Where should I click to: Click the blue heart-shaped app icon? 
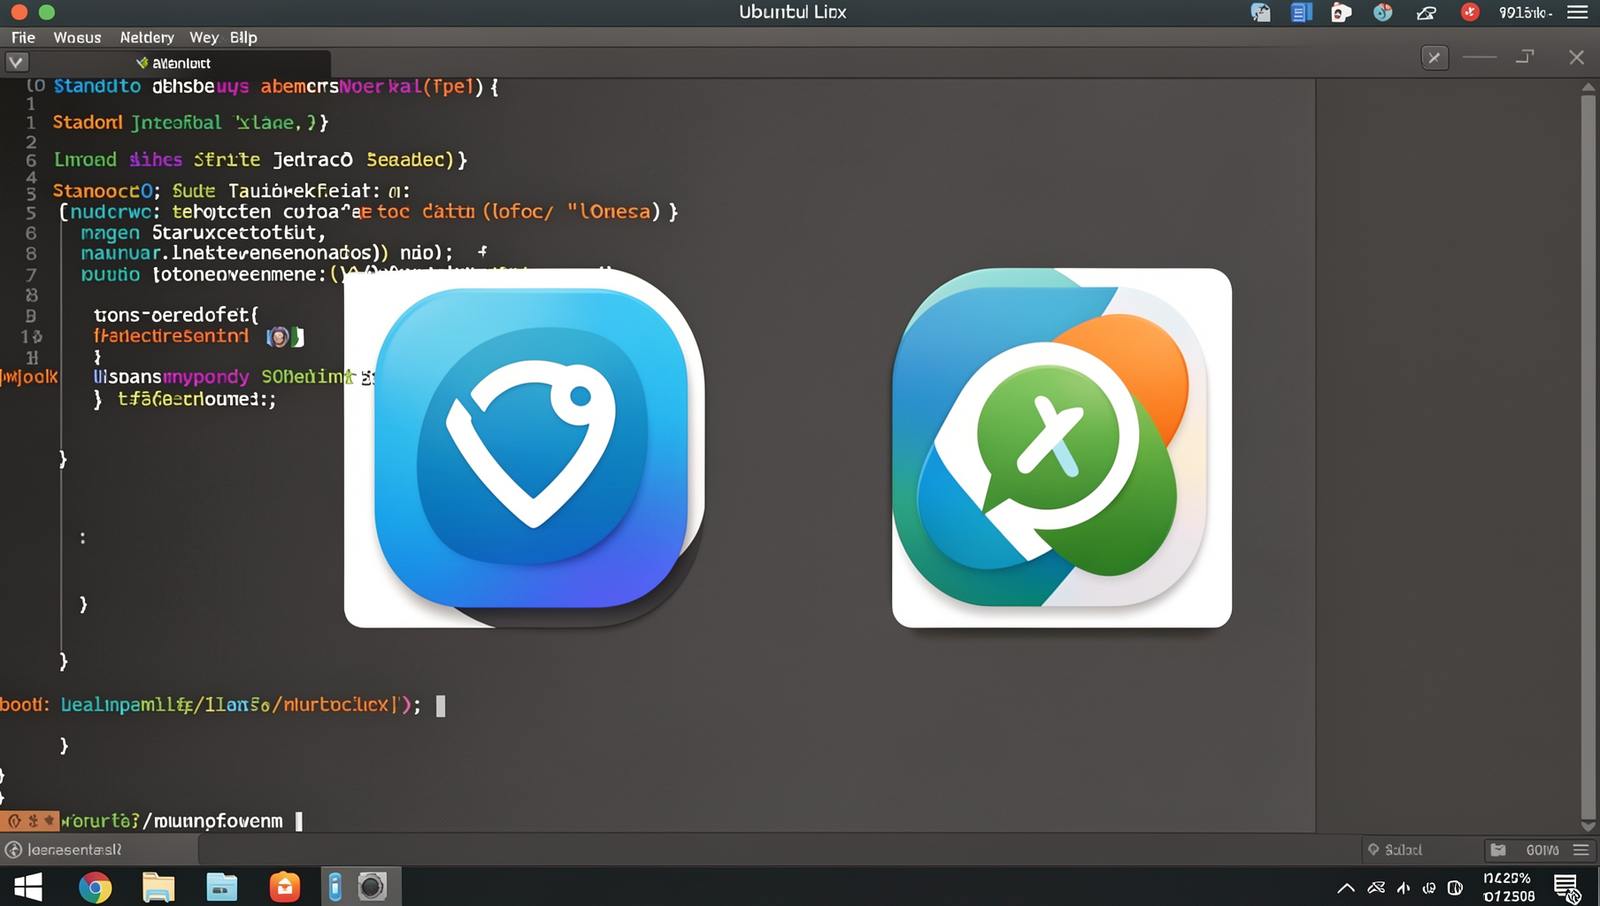(532, 447)
